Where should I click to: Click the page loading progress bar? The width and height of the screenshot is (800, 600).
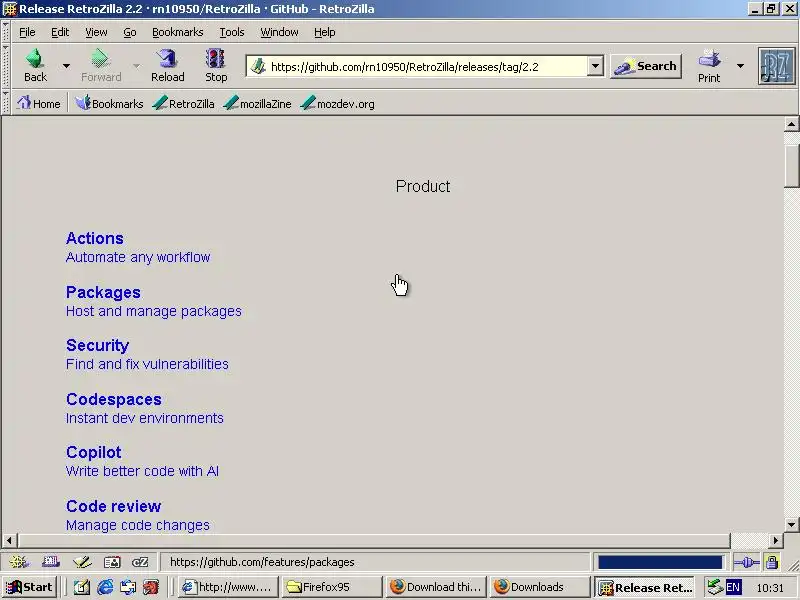[661, 562]
